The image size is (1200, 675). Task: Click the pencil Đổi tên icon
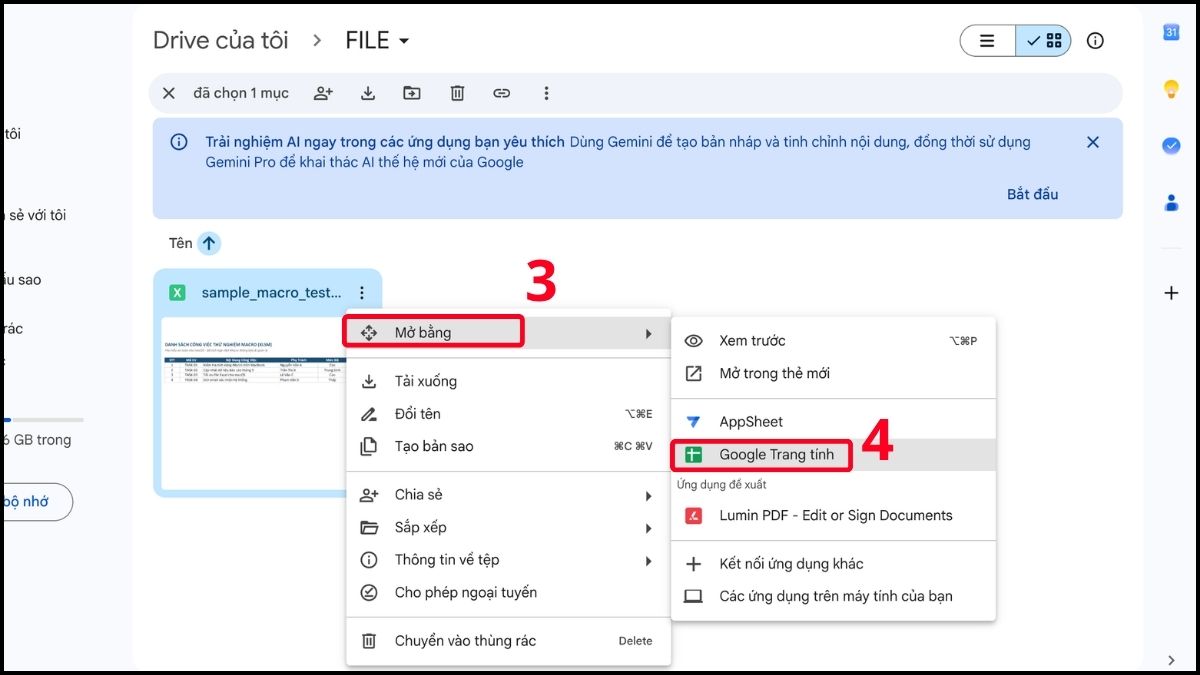(369, 414)
